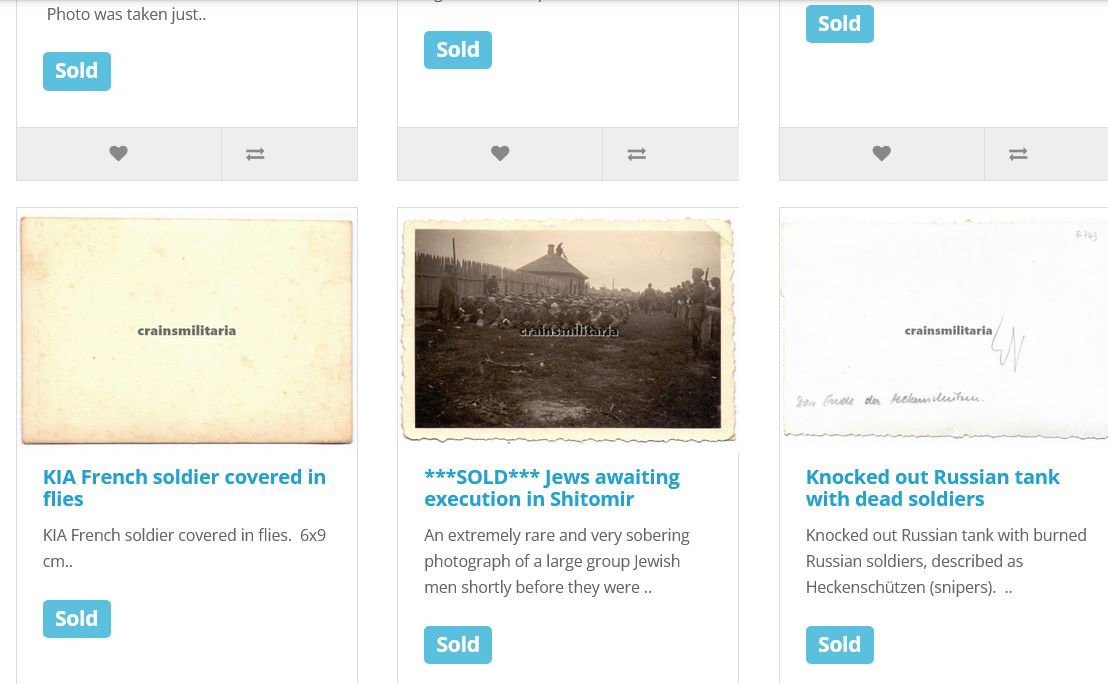Click Sold under Knocked out Russian tank listing

[x=839, y=645]
